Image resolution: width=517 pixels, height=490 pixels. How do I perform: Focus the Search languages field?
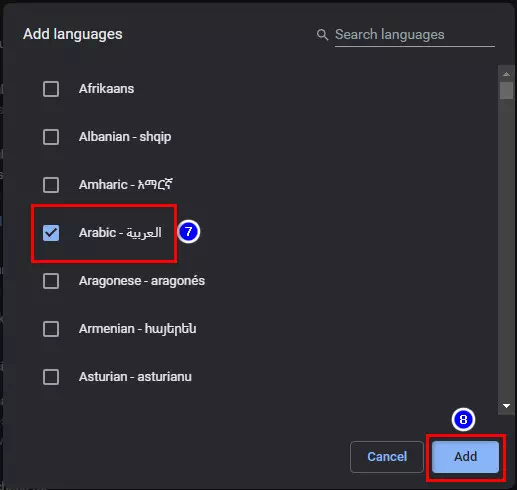click(414, 35)
